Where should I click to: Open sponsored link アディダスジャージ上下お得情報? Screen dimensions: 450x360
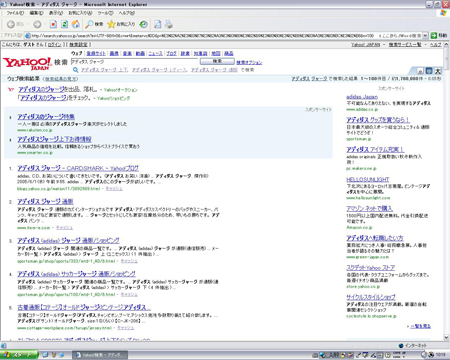(54, 139)
